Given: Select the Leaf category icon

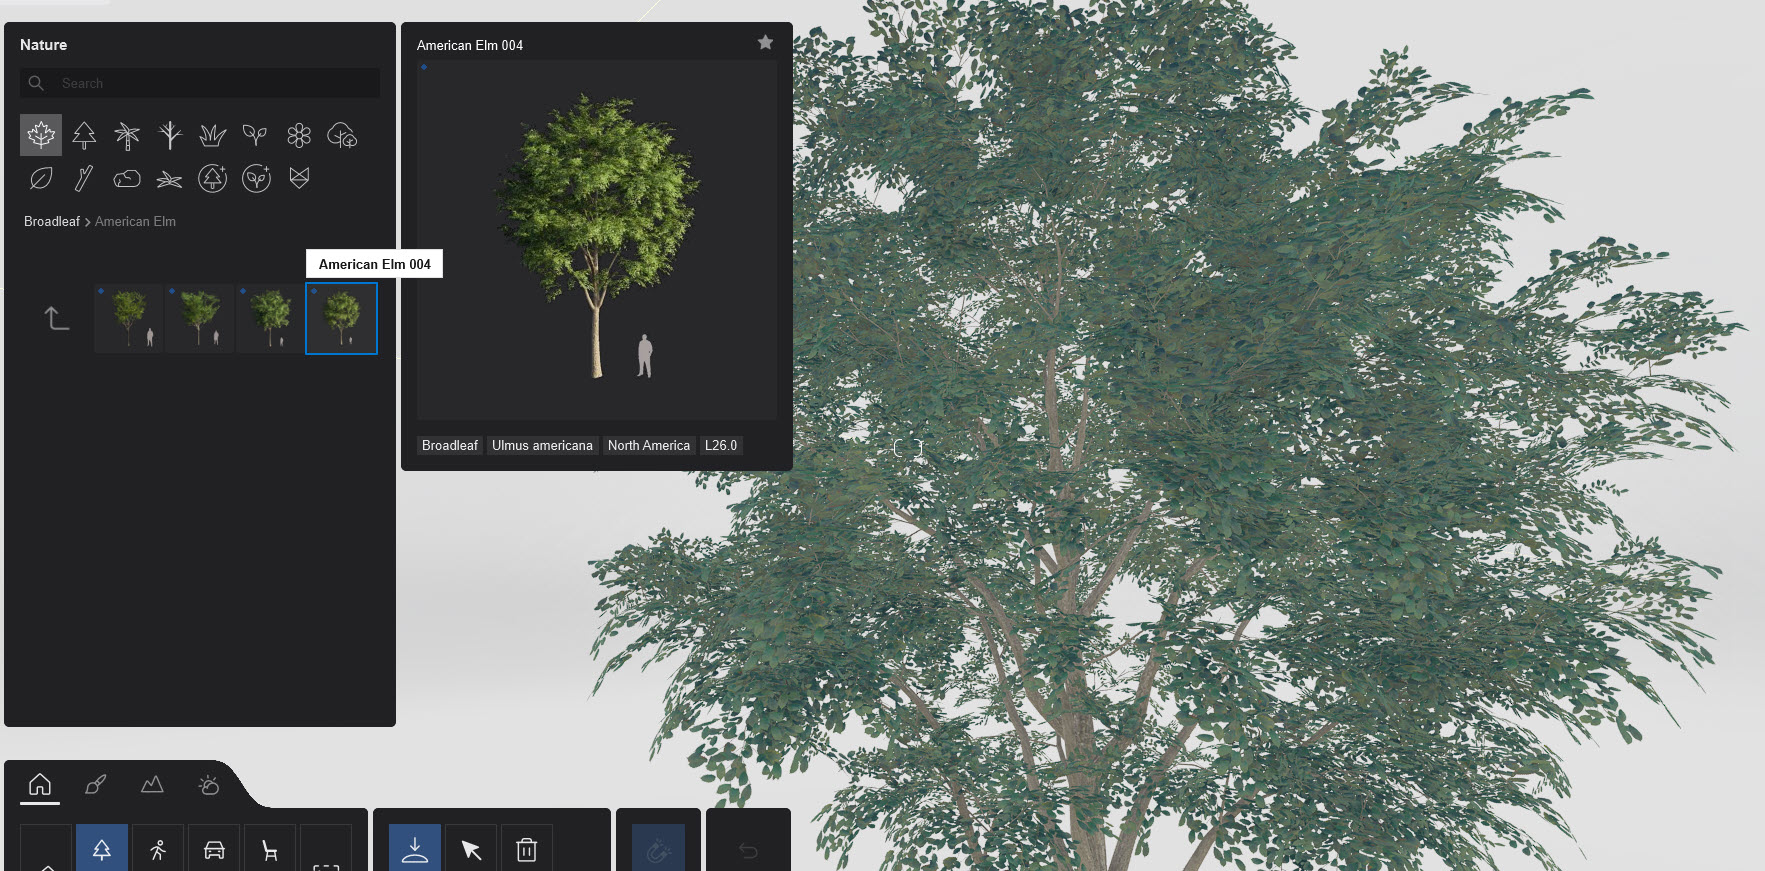Looking at the screenshot, I should [41, 179].
